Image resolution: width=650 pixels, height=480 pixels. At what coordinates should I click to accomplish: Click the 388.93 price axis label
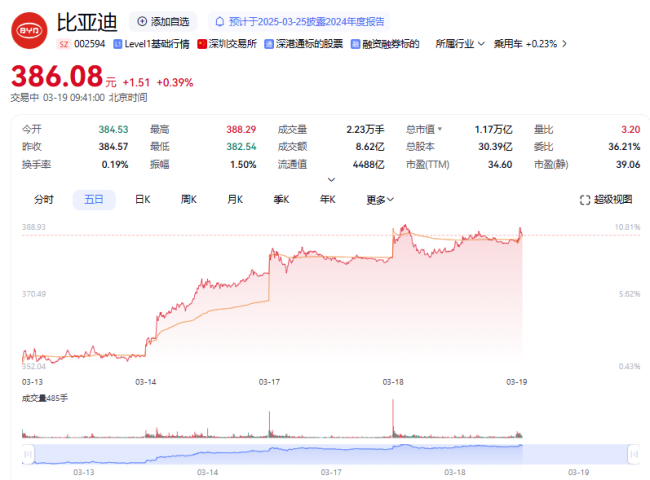(x=34, y=227)
